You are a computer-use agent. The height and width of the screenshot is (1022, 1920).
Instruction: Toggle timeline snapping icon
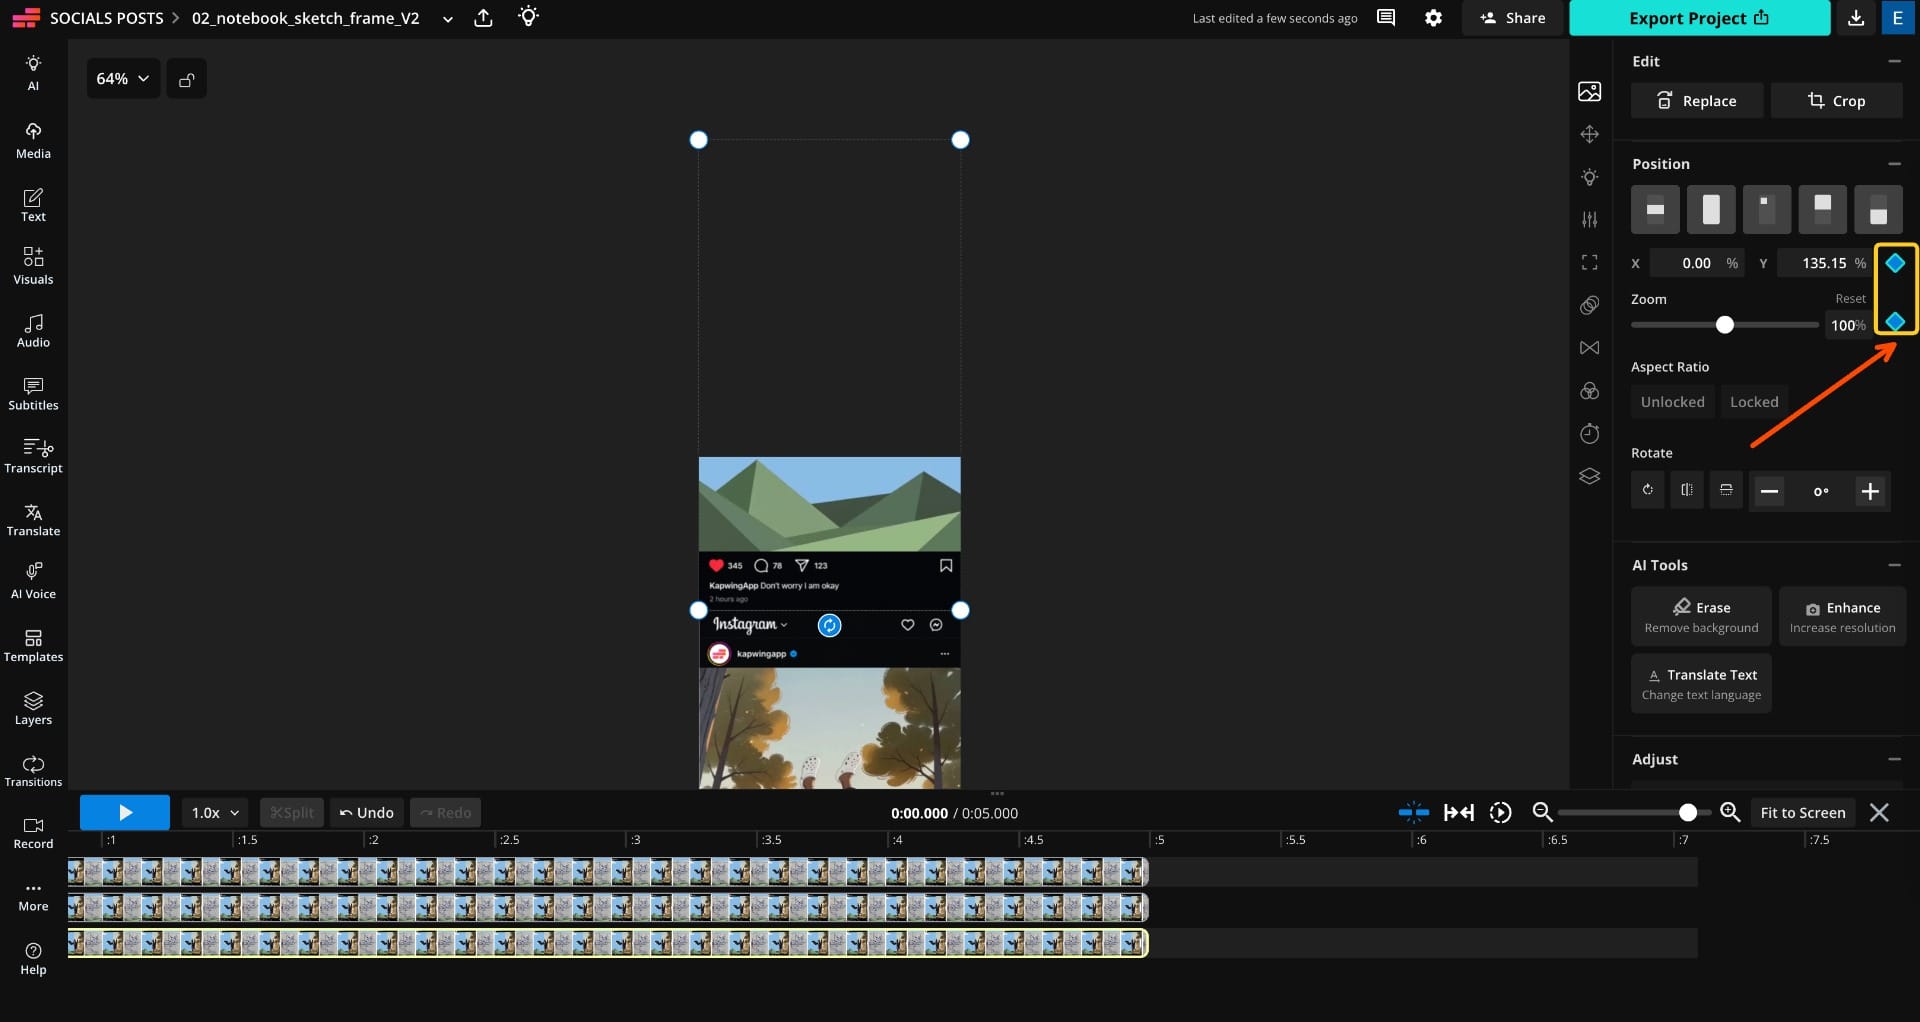(1414, 813)
